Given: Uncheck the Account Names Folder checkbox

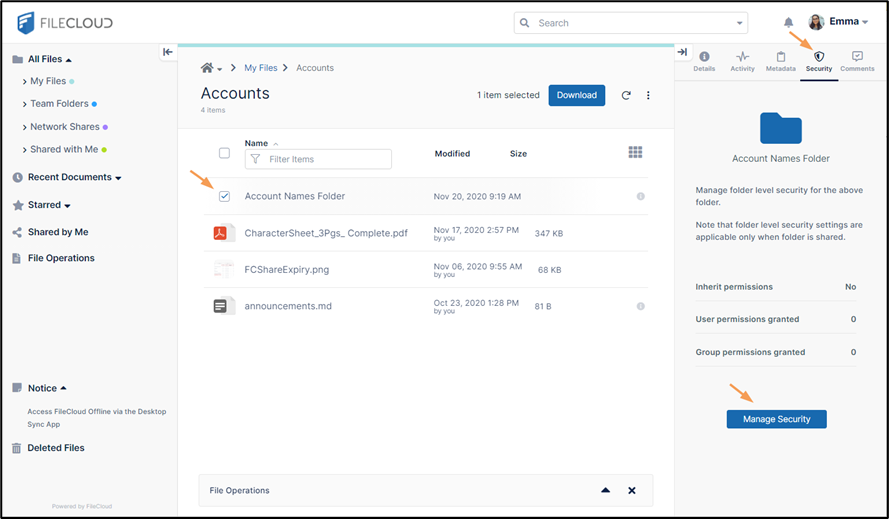Looking at the screenshot, I should point(224,196).
